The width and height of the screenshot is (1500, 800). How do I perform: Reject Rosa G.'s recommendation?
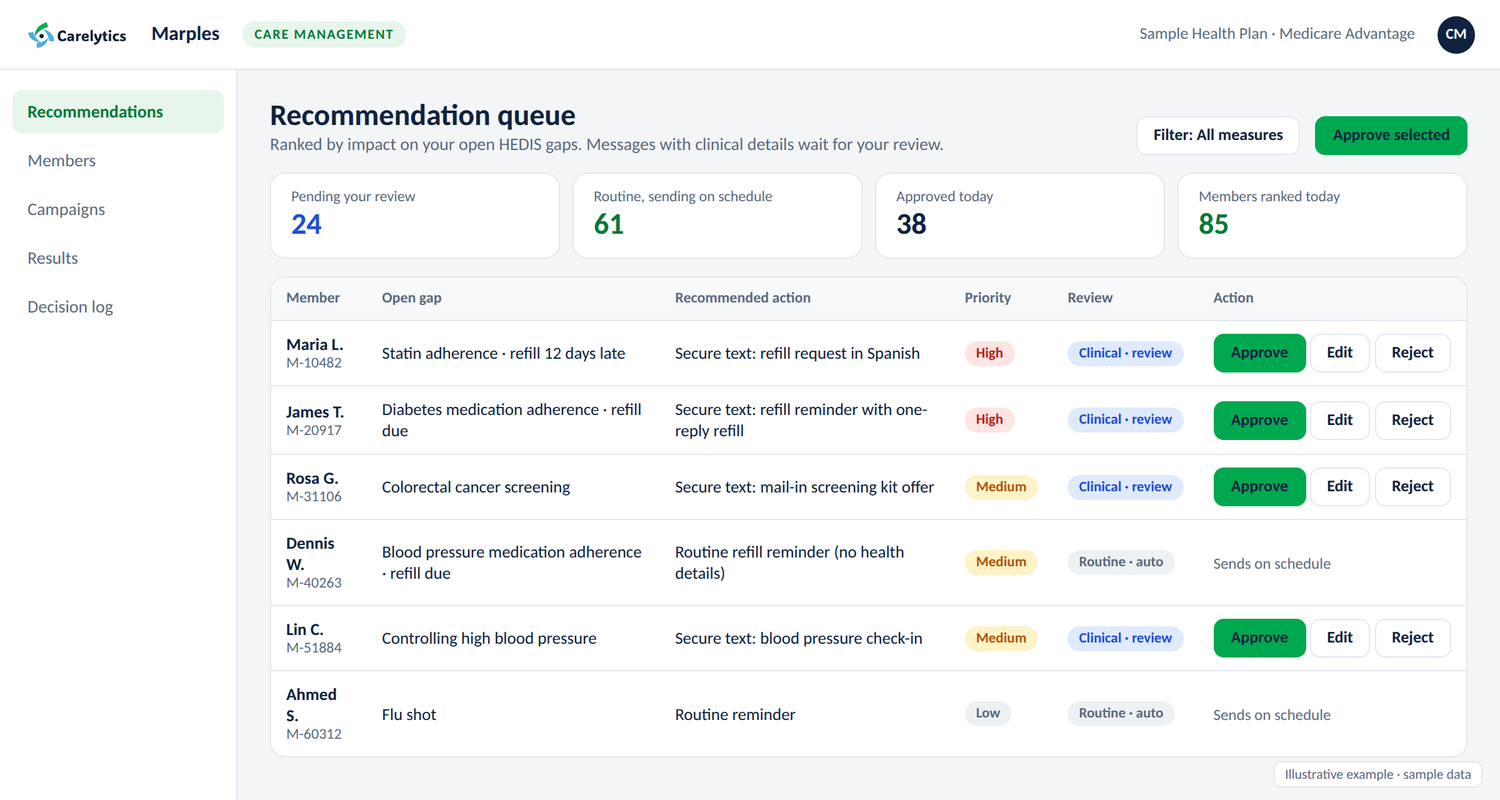click(x=1412, y=487)
